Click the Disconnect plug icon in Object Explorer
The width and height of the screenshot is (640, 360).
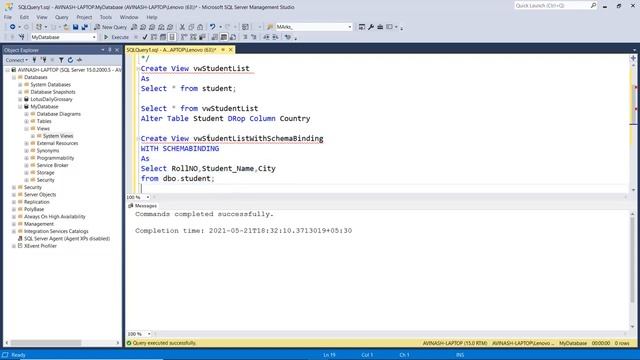tap(44, 60)
